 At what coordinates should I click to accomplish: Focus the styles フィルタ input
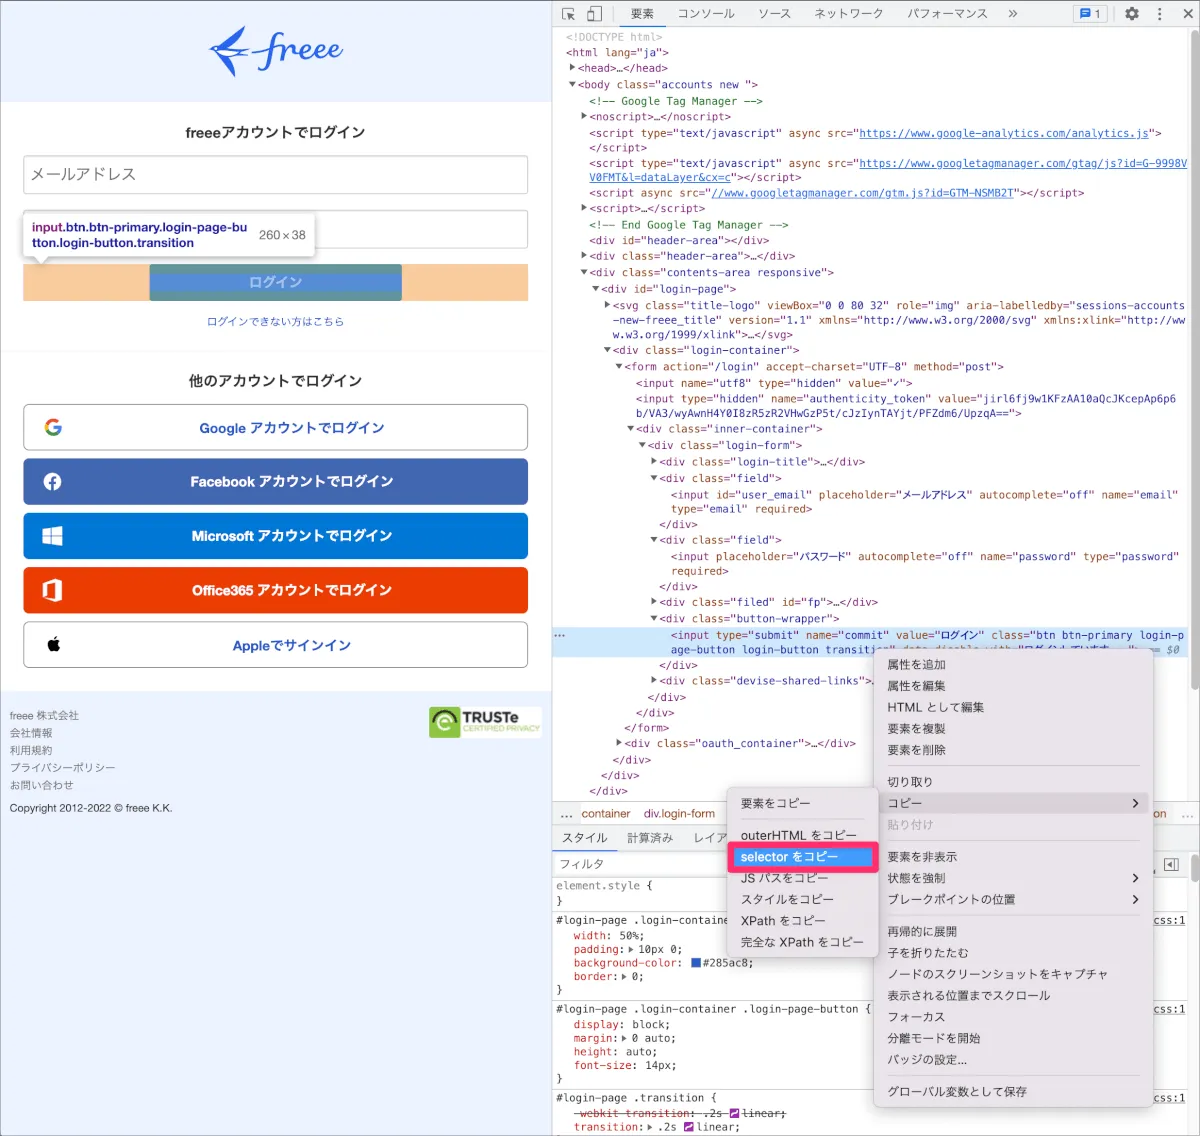640,864
